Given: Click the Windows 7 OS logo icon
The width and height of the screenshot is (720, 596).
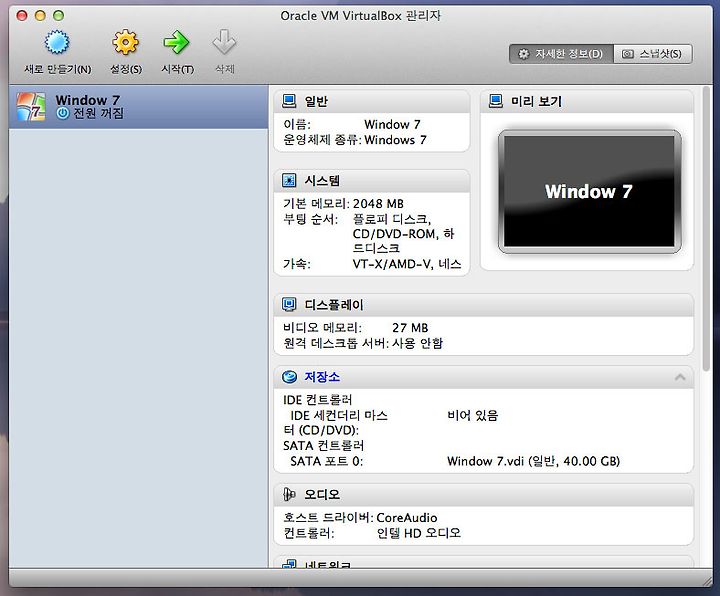Looking at the screenshot, I should pos(31,107).
